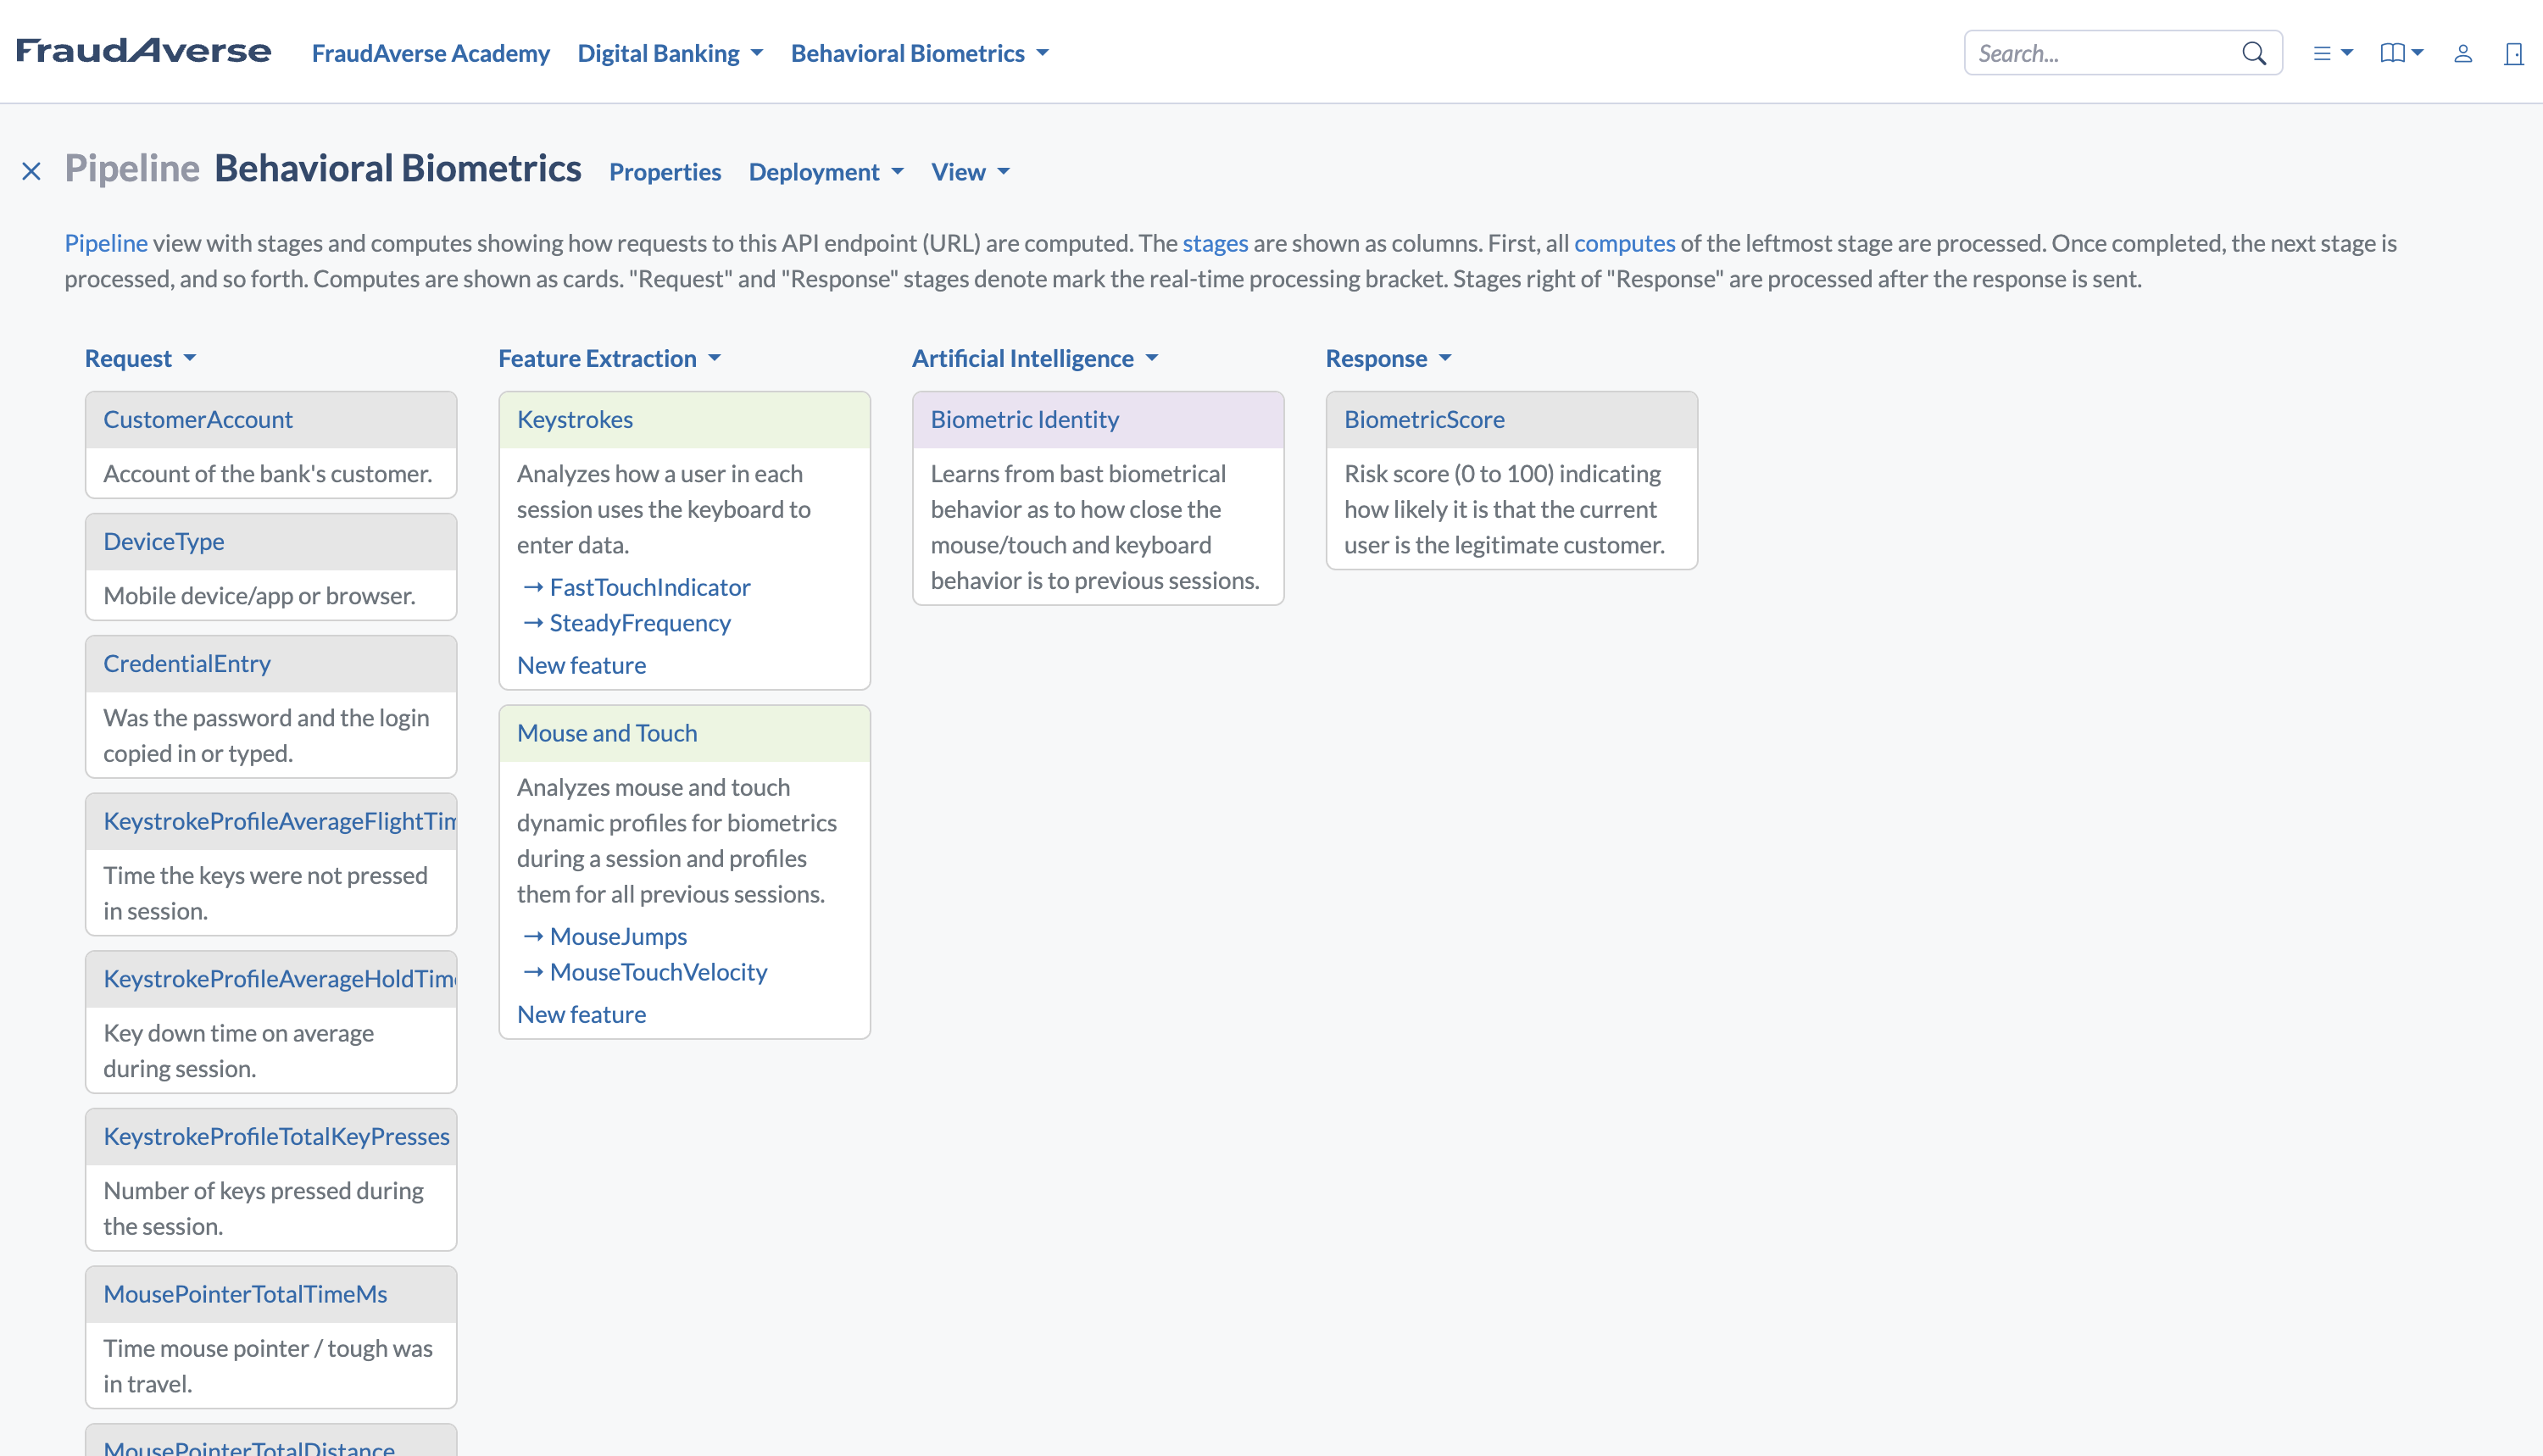Image resolution: width=2543 pixels, height=1456 pixels.
Task: Open the Request stage dropdown
Action: coord(141,358)
